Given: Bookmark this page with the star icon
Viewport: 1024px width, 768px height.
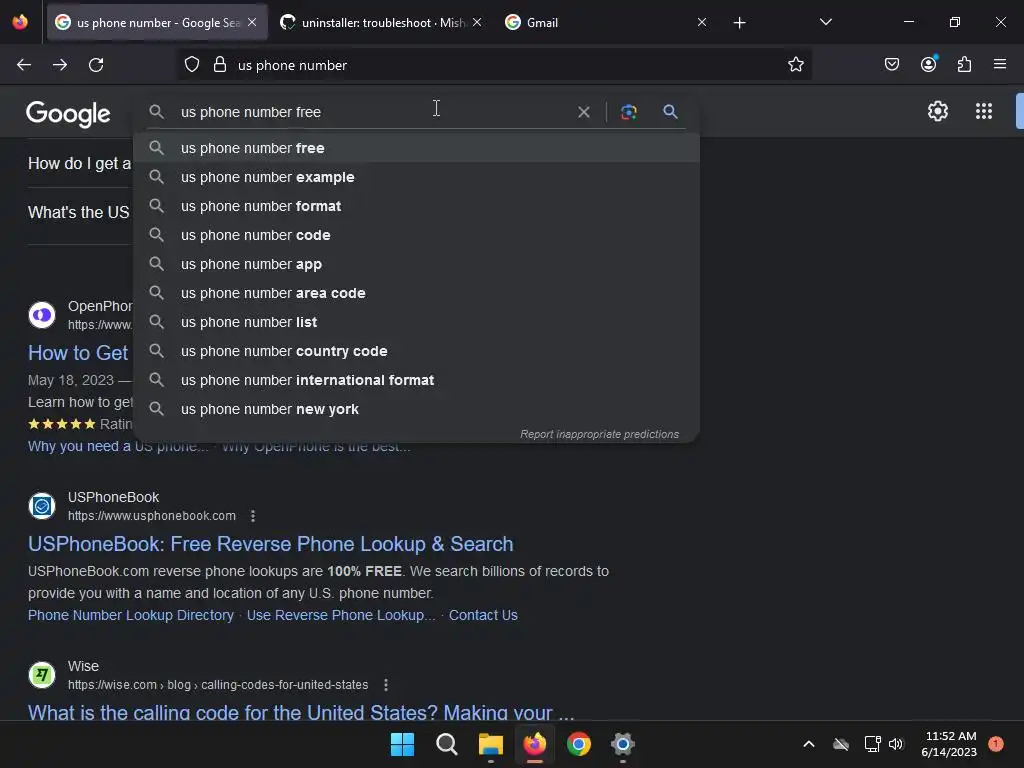Looking at the screenshot, I should 795,65.
